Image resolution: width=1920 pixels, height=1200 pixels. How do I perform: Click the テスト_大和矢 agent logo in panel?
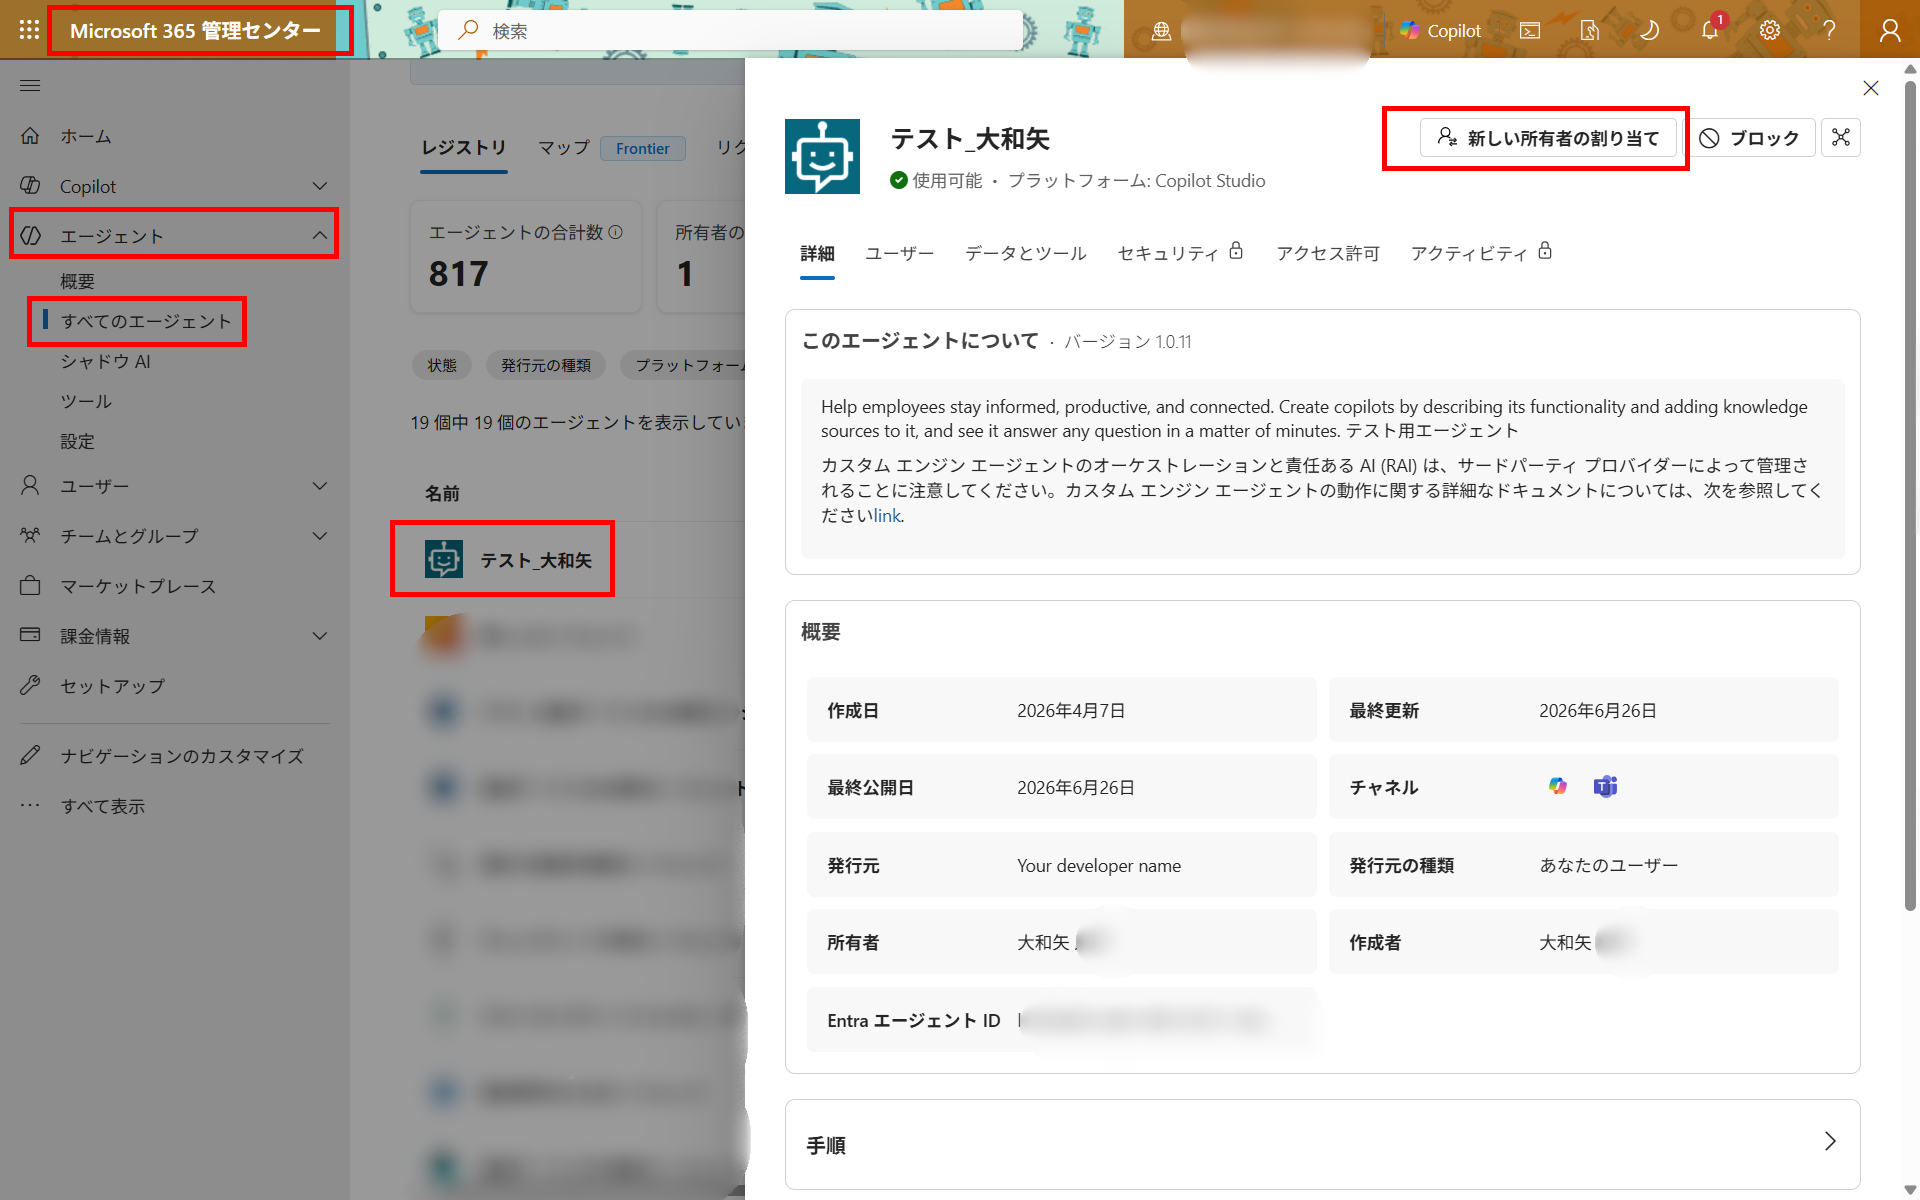[x=822, y=156]
